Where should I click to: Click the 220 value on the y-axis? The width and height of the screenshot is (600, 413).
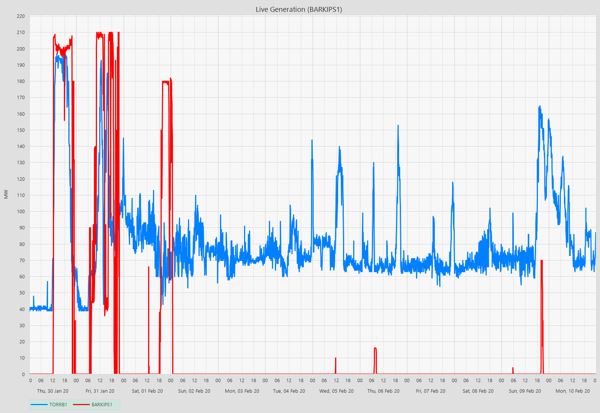click(x=21, y=17)
